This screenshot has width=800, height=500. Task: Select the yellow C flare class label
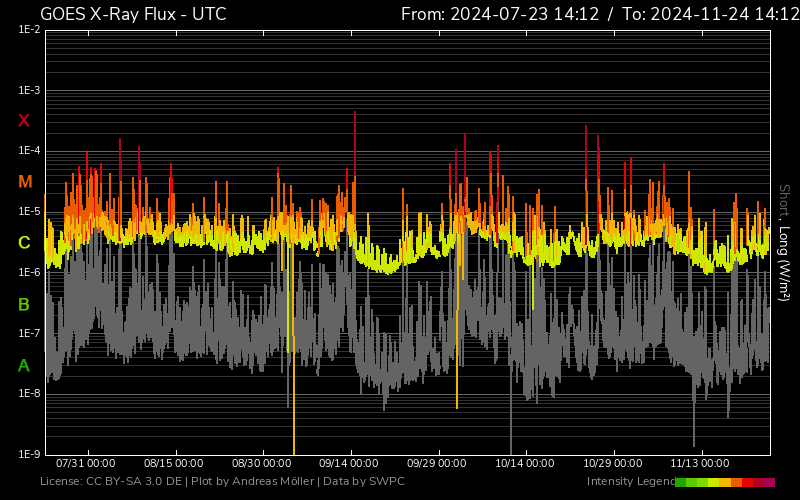(x=24, y=243)
